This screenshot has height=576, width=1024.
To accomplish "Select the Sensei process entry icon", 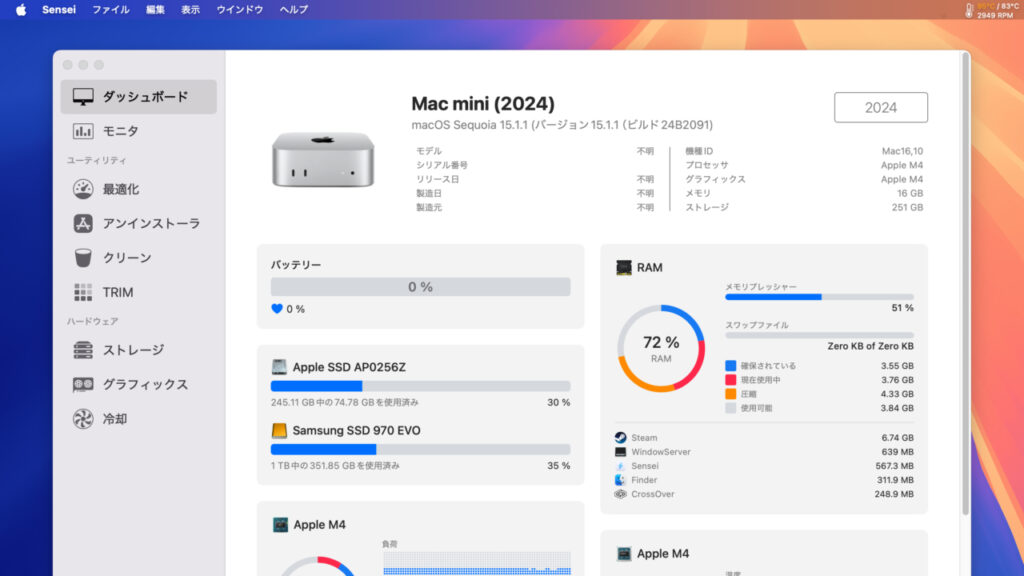I will [x=623, y=466].
